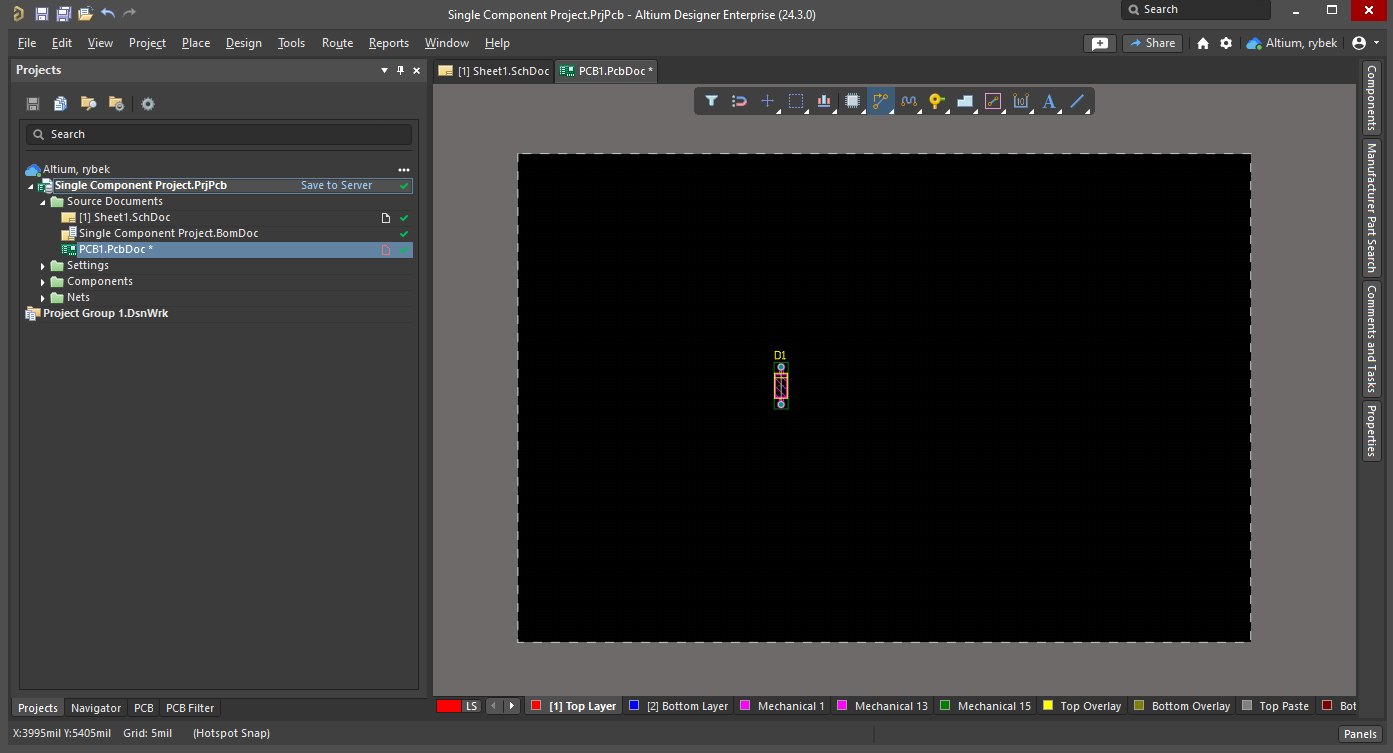
Task: Pin the Projects panel
Action: [x=401, y=70]
